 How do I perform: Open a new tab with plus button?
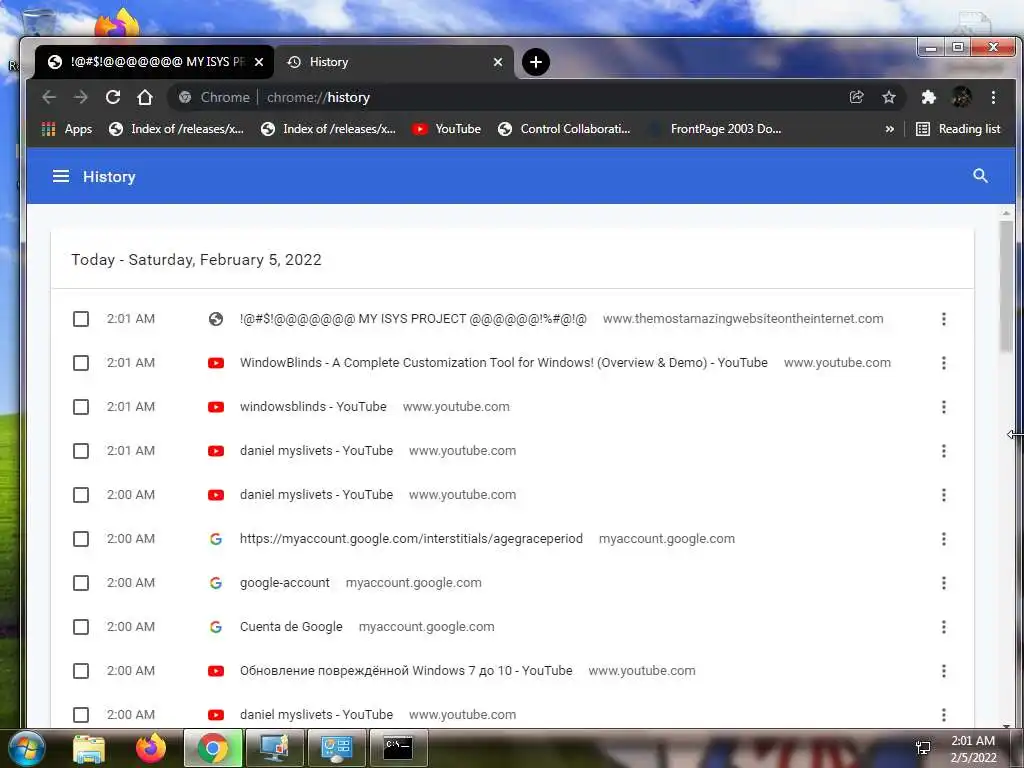tap(536, 62)
